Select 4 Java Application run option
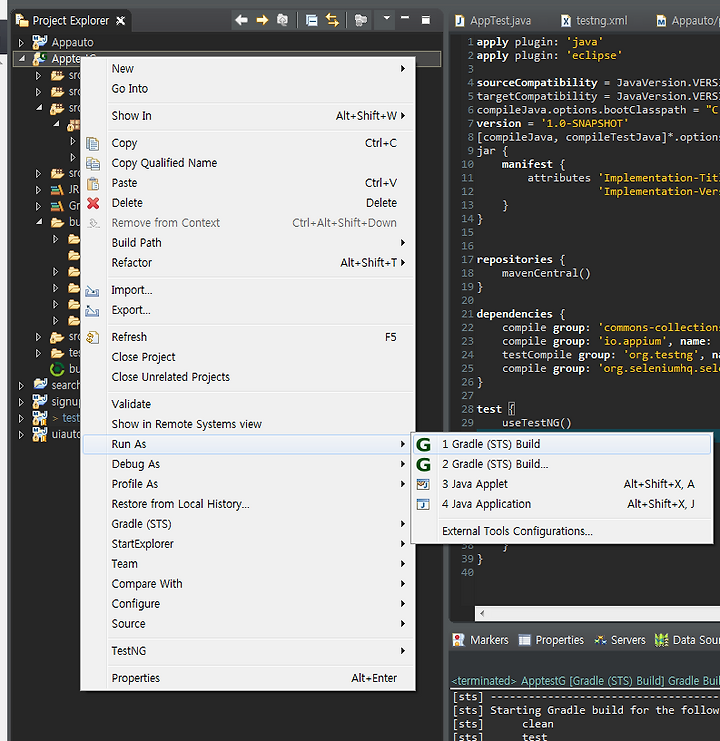 [562, 504]
